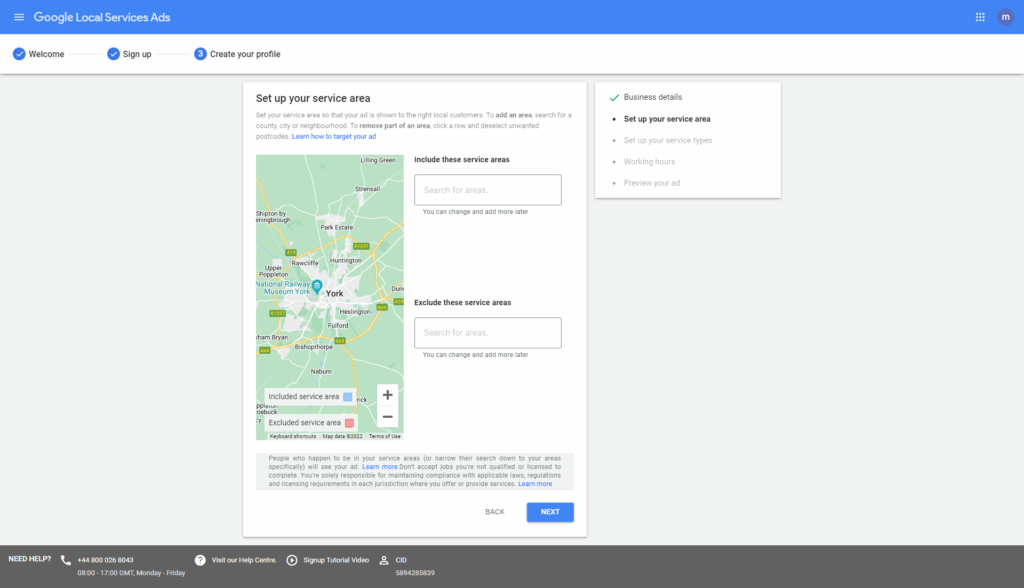Click the red excluded service area swatch
This screenshot has height=588, width=1024.
tap(349, 423)
